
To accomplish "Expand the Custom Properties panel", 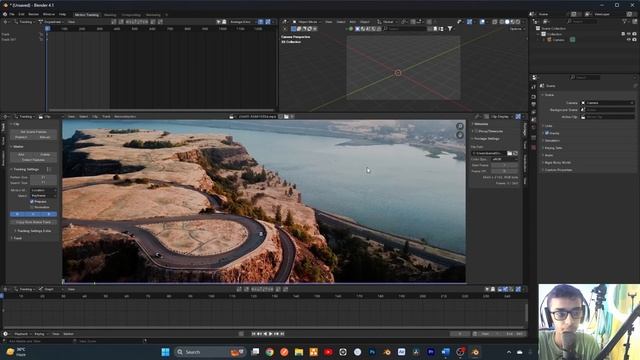I will point(557,170).
